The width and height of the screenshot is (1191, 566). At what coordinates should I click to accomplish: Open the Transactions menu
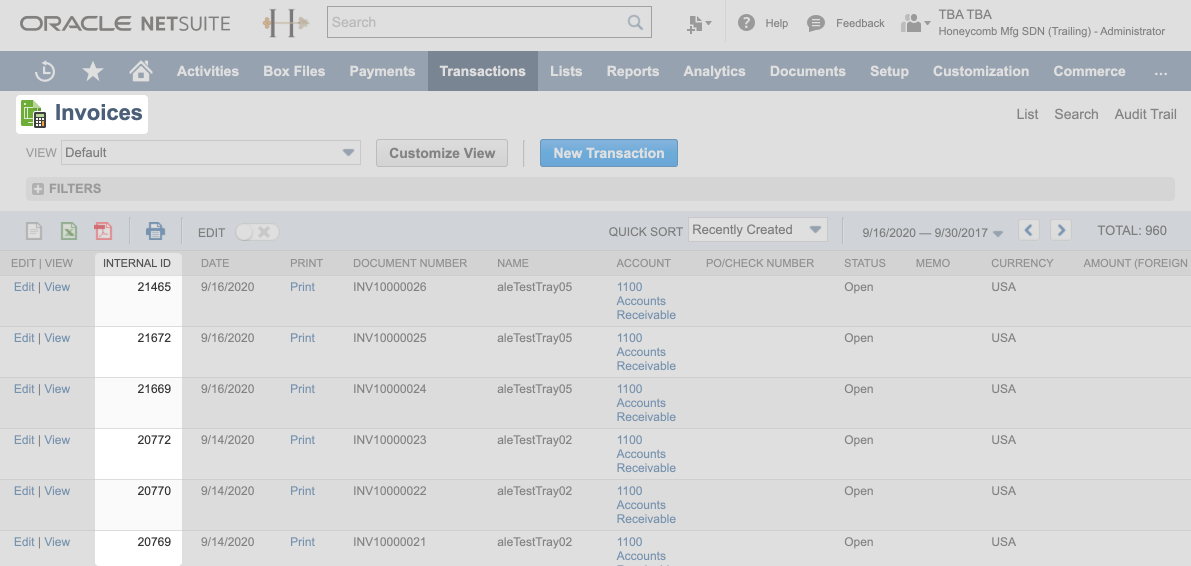[x=482, y=71]
